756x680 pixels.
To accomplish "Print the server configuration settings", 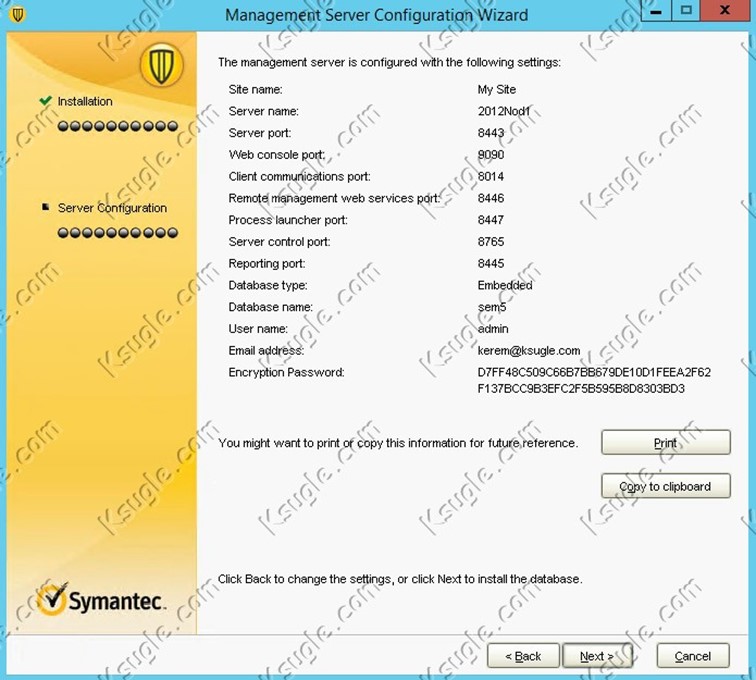I will coord(666,442).
